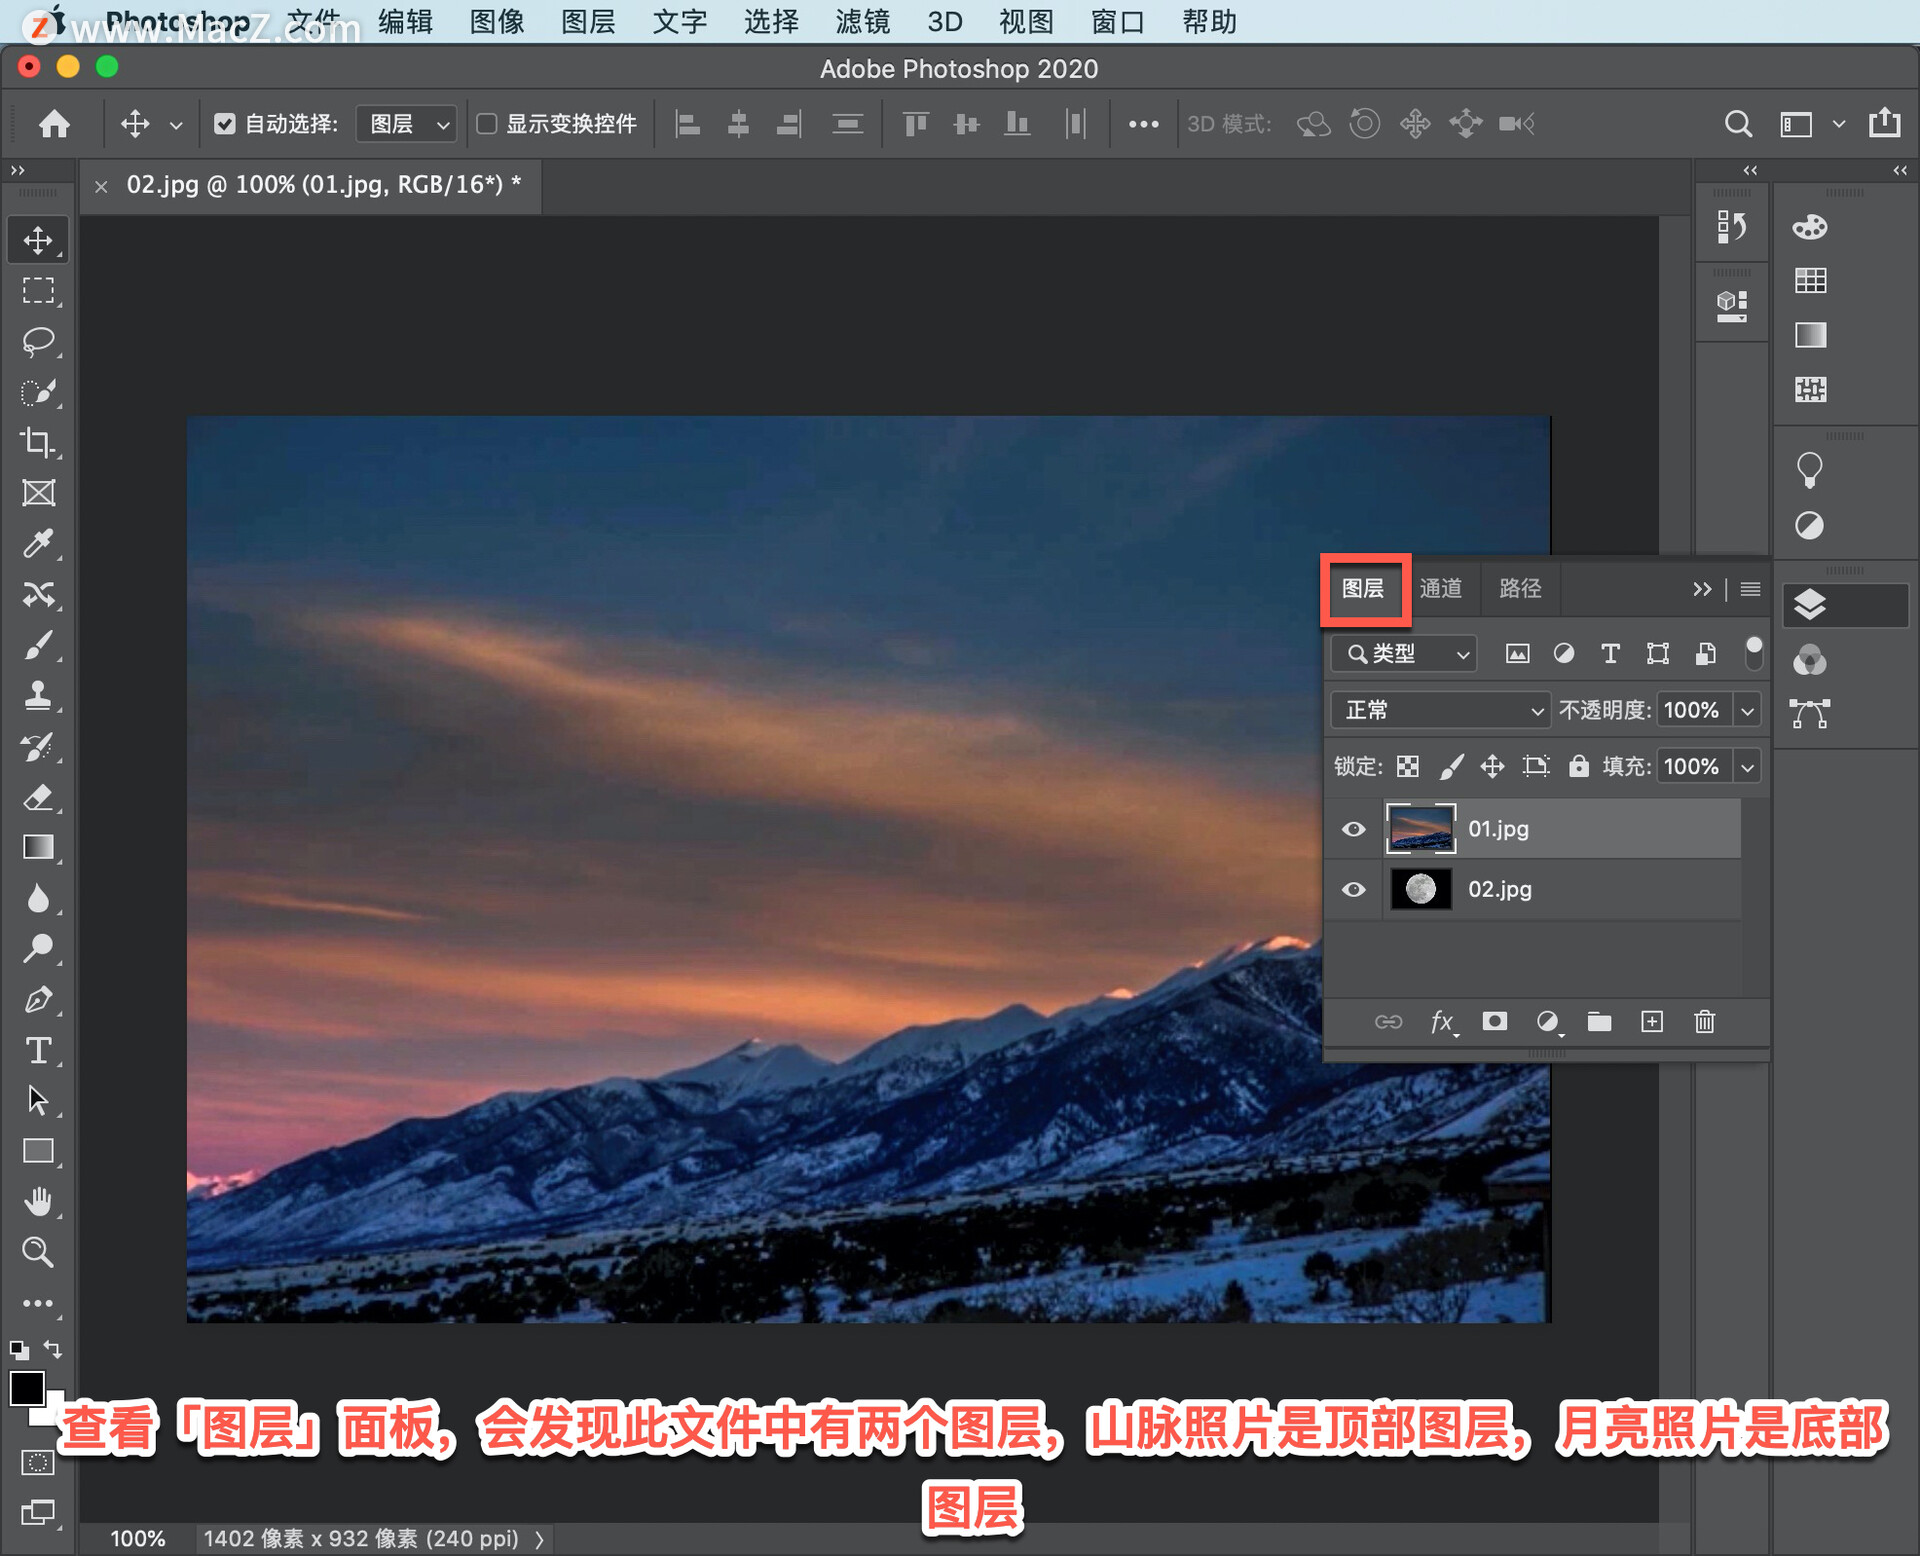
Task: Open the Image (图像) menu
Action: click(x=497, y=21)
